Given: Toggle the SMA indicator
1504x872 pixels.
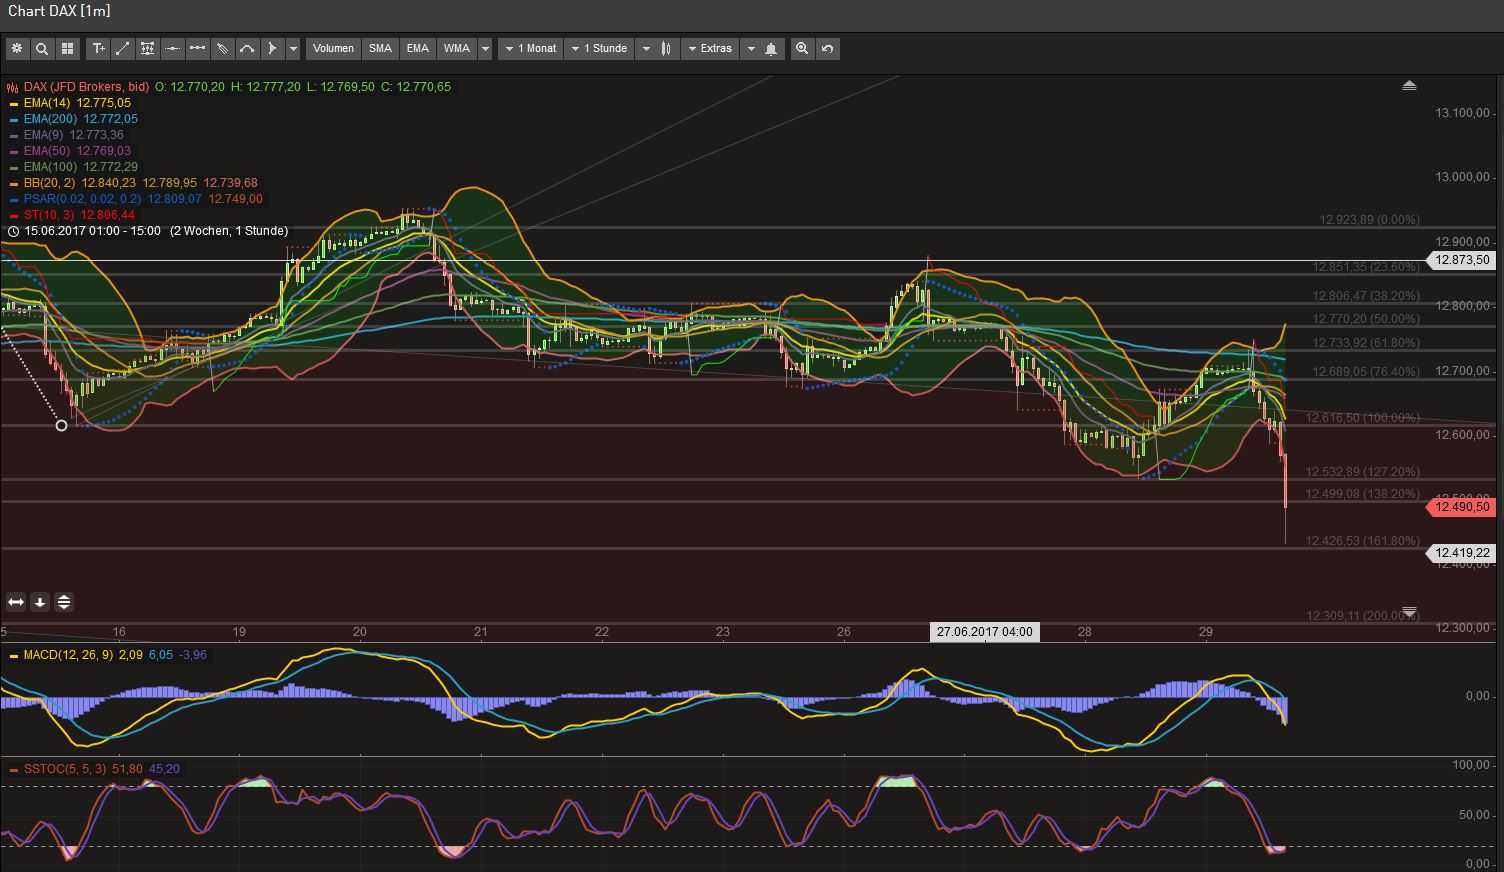Looking at the screenshot, I should pyautogui.click(x=380, y=48).
